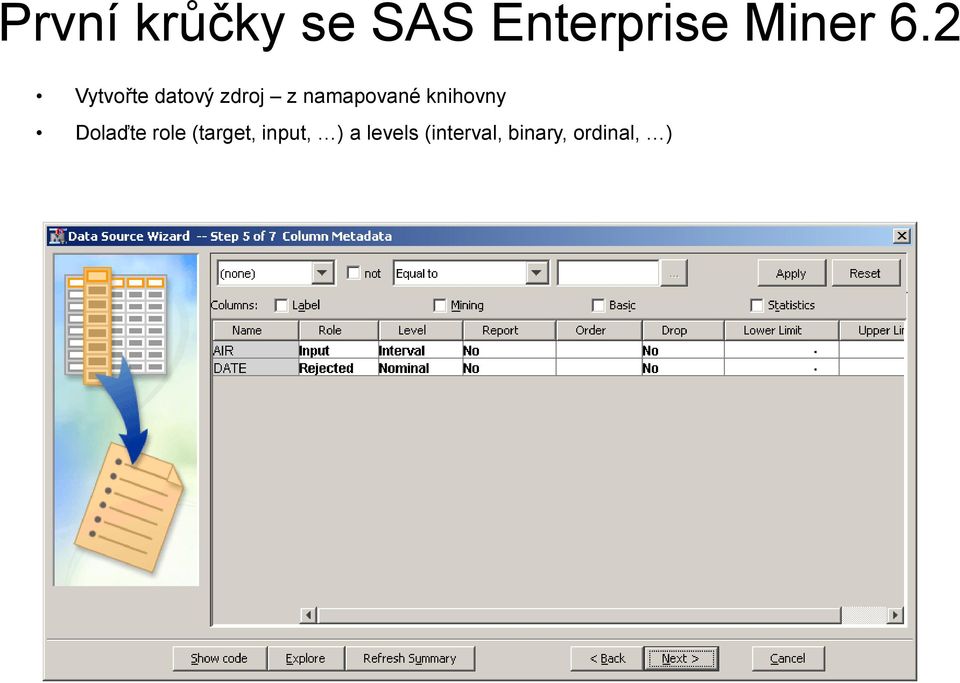Image resolution: width=960 pixels, height=683 pixels.
Task: Click the filter value input field
Action: (x=609, y=273)
